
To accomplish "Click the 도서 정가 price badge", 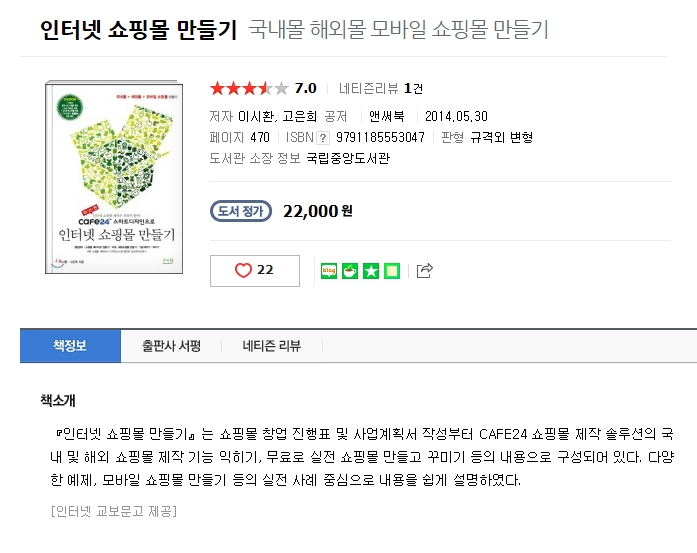I will coord(241,211).
